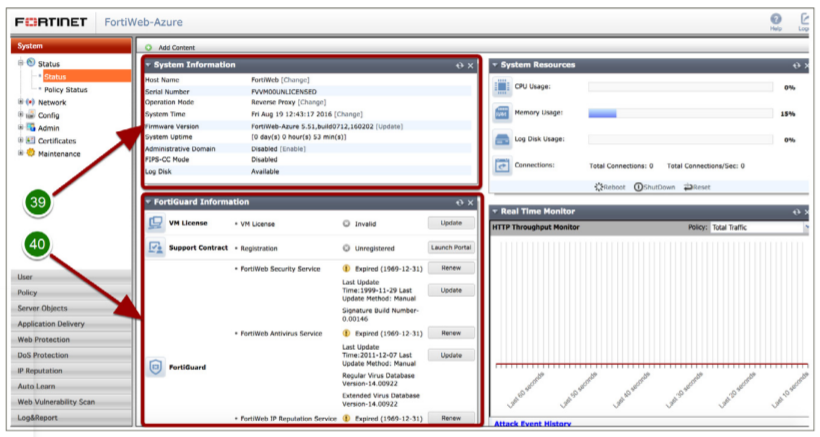This screenshot has width=820, height=437.
Task: Click the Config tree icon
Action: pos(30,114)
